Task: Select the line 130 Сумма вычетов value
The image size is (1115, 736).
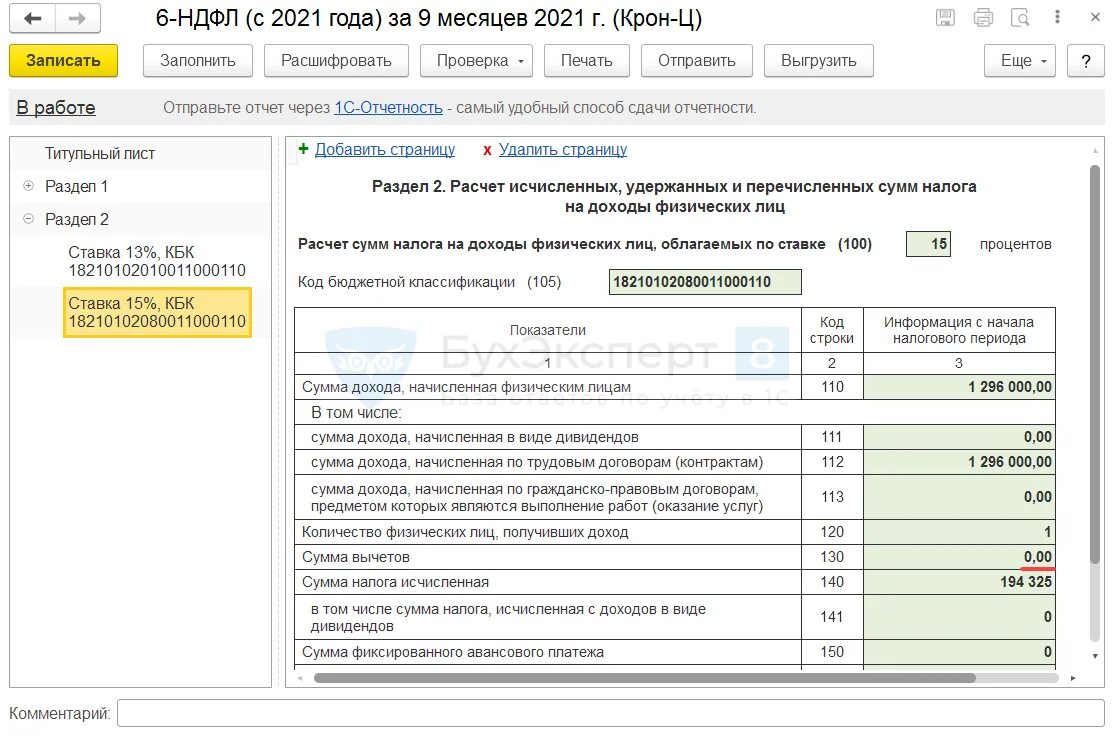Action: click(959, 557)
